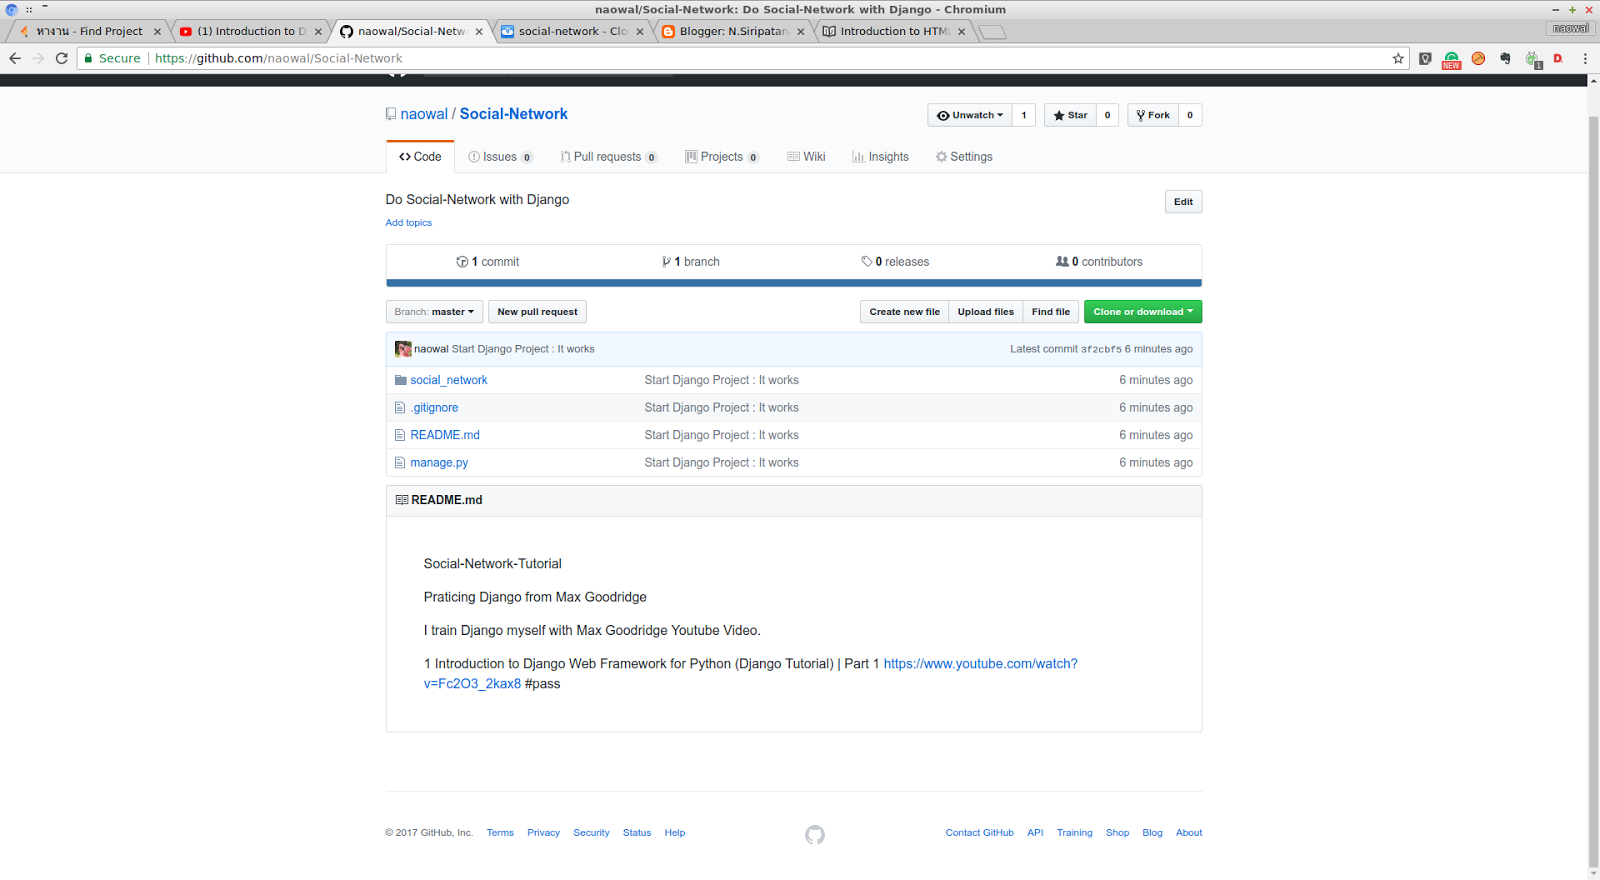Click the red D extension icon
Viewport: 1600px width, 880px height.
1558,58
